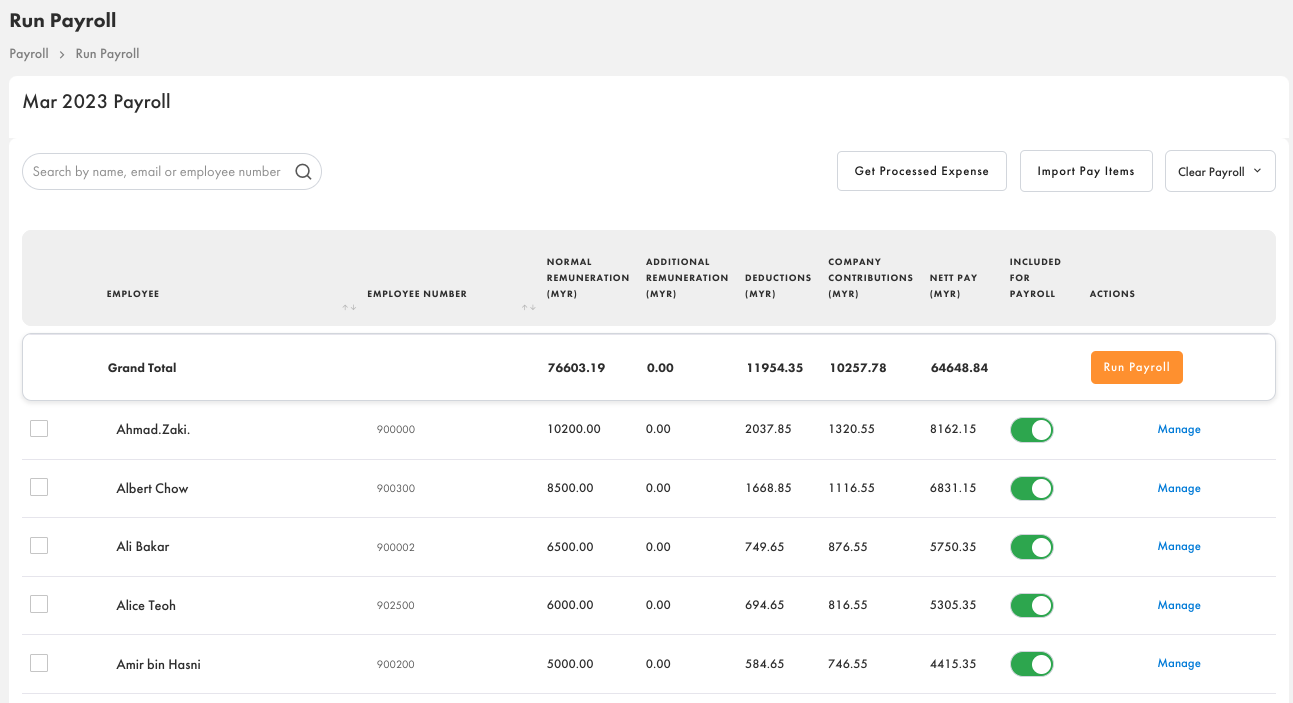Image resolution: width=1293 pixels, height=703 pixels.
Task: Open Manage for Ahmad.Zaki.
Action: (x=1178, y=429)
